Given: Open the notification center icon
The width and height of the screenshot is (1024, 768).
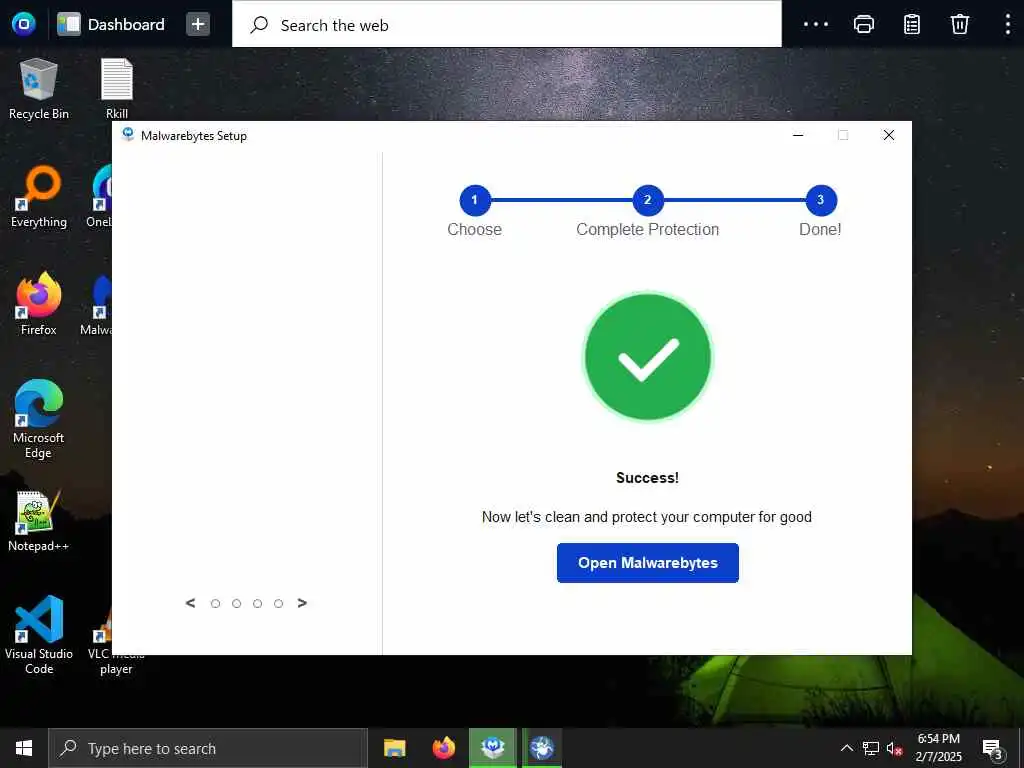Looking at the screenshot, I should coord(992,748).
